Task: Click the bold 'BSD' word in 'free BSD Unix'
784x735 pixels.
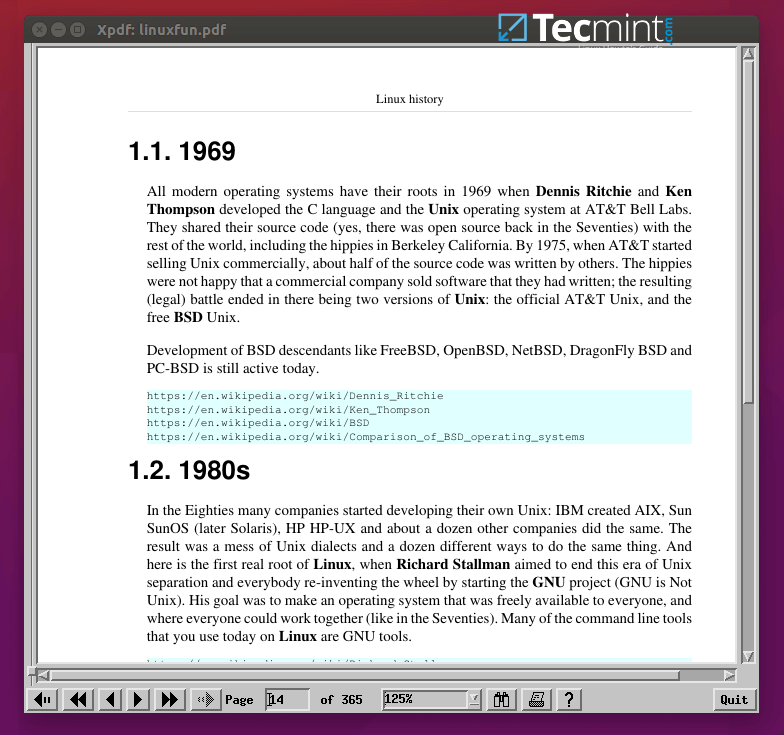Action: point(188,318)
